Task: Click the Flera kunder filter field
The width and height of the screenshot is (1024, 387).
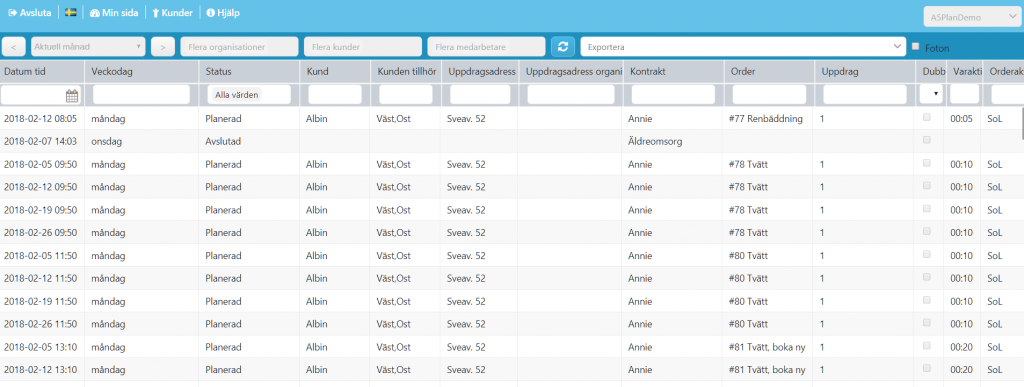Action: [362, 47]
